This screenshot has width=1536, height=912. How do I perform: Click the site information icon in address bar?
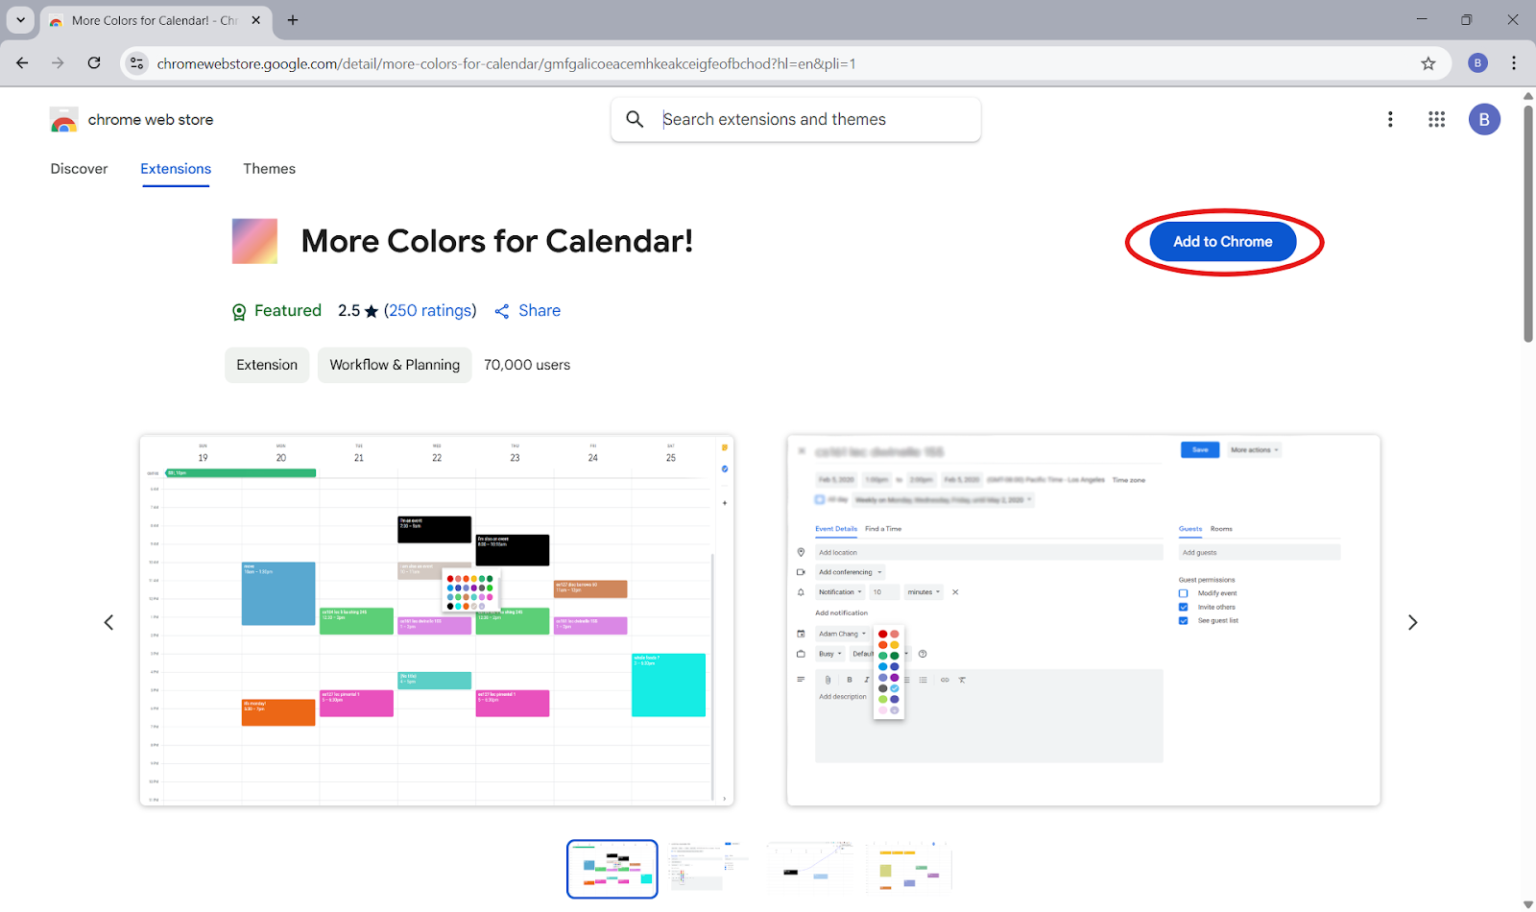point(136,62)
